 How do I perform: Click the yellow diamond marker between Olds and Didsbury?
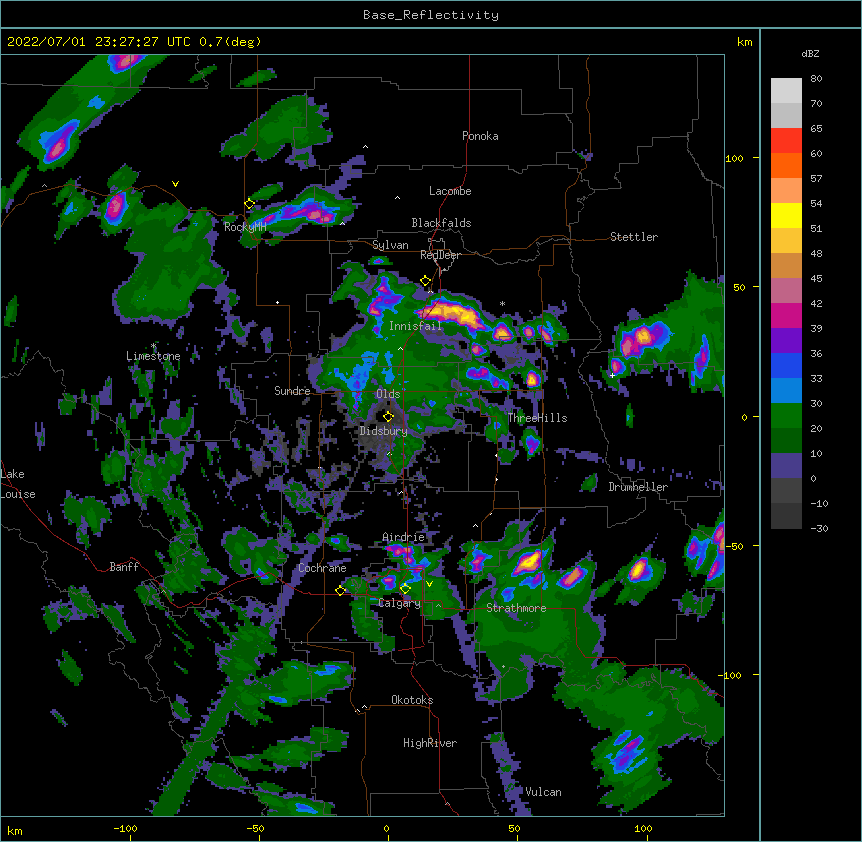tap(388, 416)
